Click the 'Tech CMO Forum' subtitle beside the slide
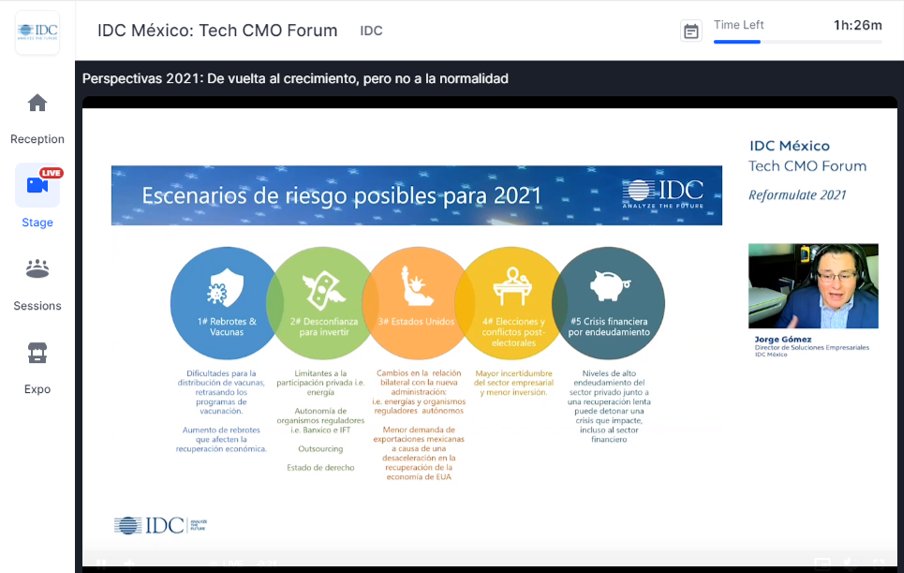 click(807, 166)
